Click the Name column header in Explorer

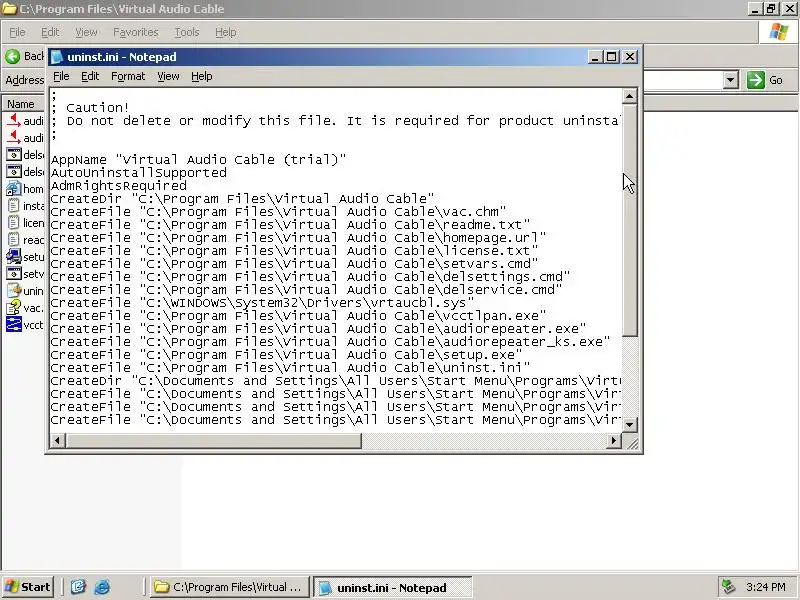tap(21, 104)
